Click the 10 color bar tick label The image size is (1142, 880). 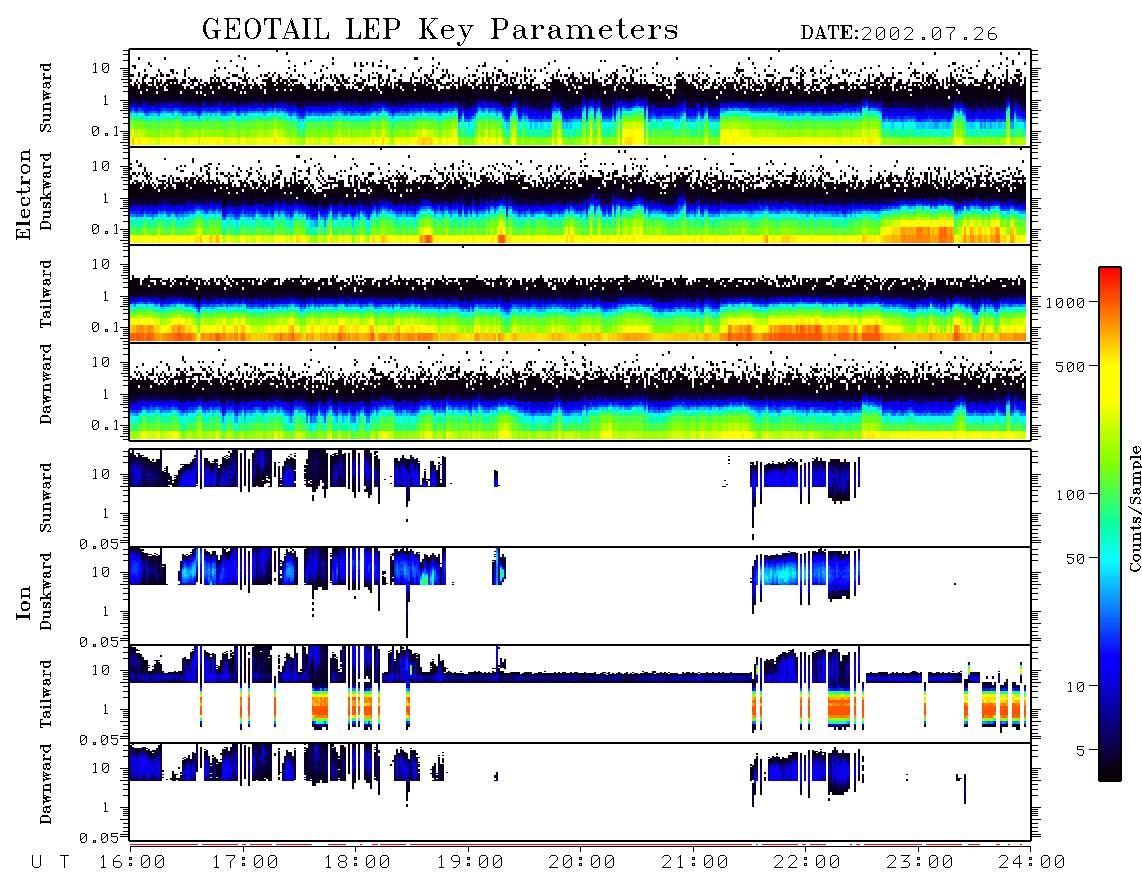[x=1075, y=687]
